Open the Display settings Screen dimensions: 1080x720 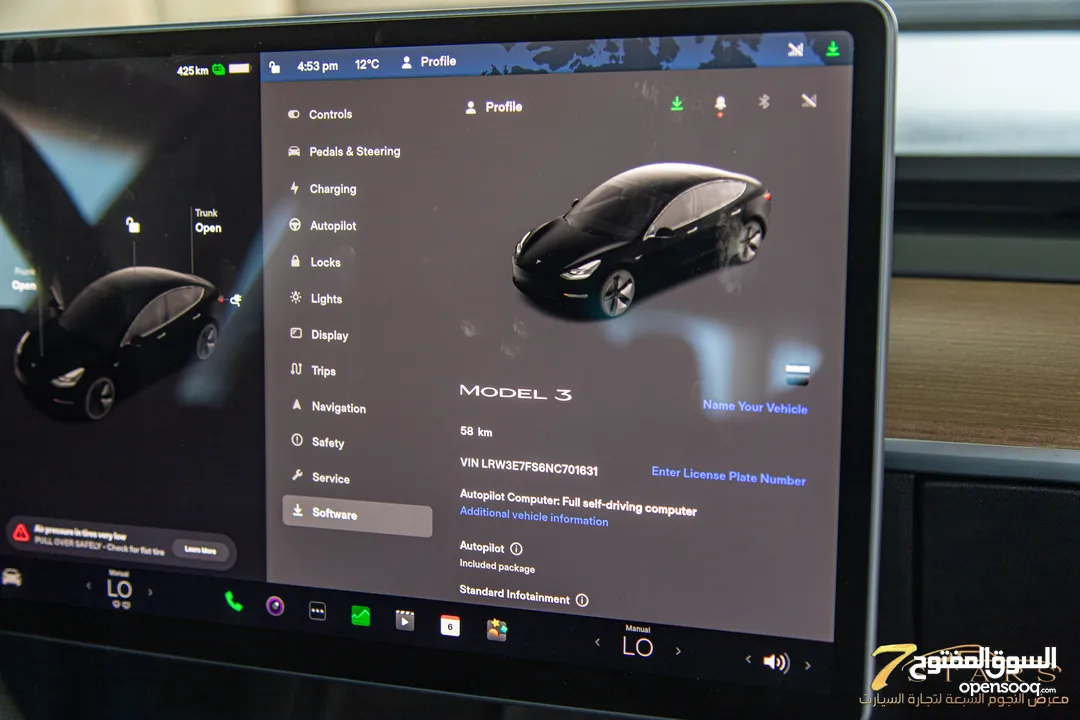click(x=320, y=335)
